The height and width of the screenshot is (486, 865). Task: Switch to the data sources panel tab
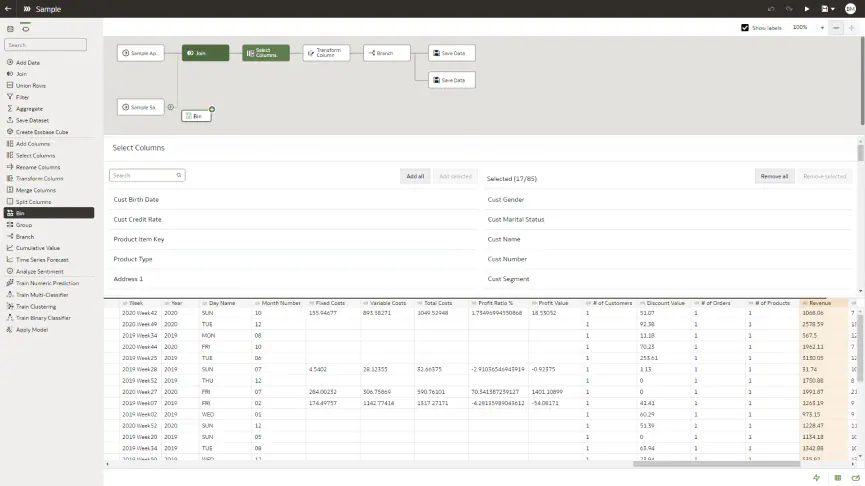coord(10,28)
